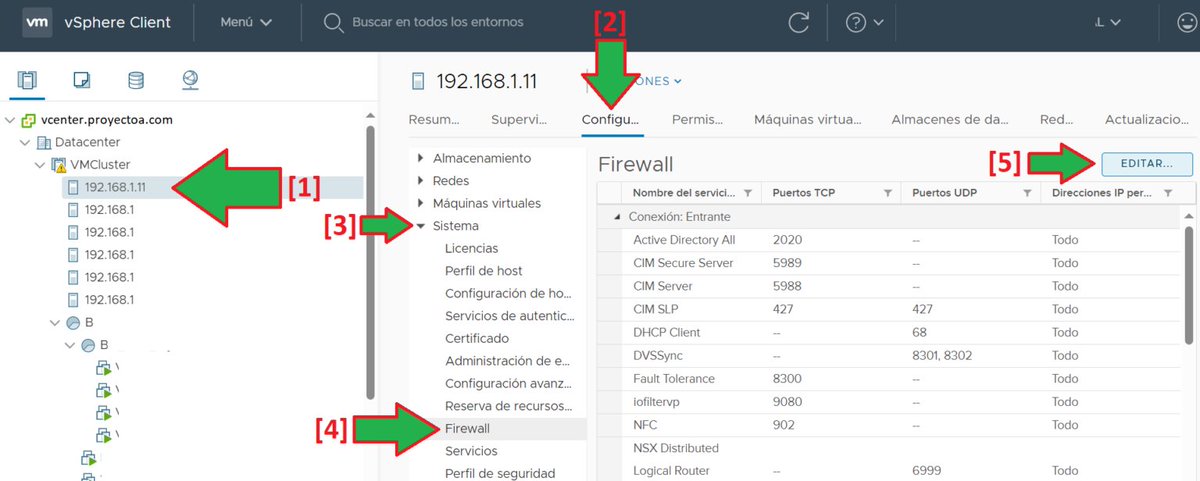Collapse the vcenter.proyectoa.com tree node
This screenshot has width=1200, height=481.
[x=10, y=120]
